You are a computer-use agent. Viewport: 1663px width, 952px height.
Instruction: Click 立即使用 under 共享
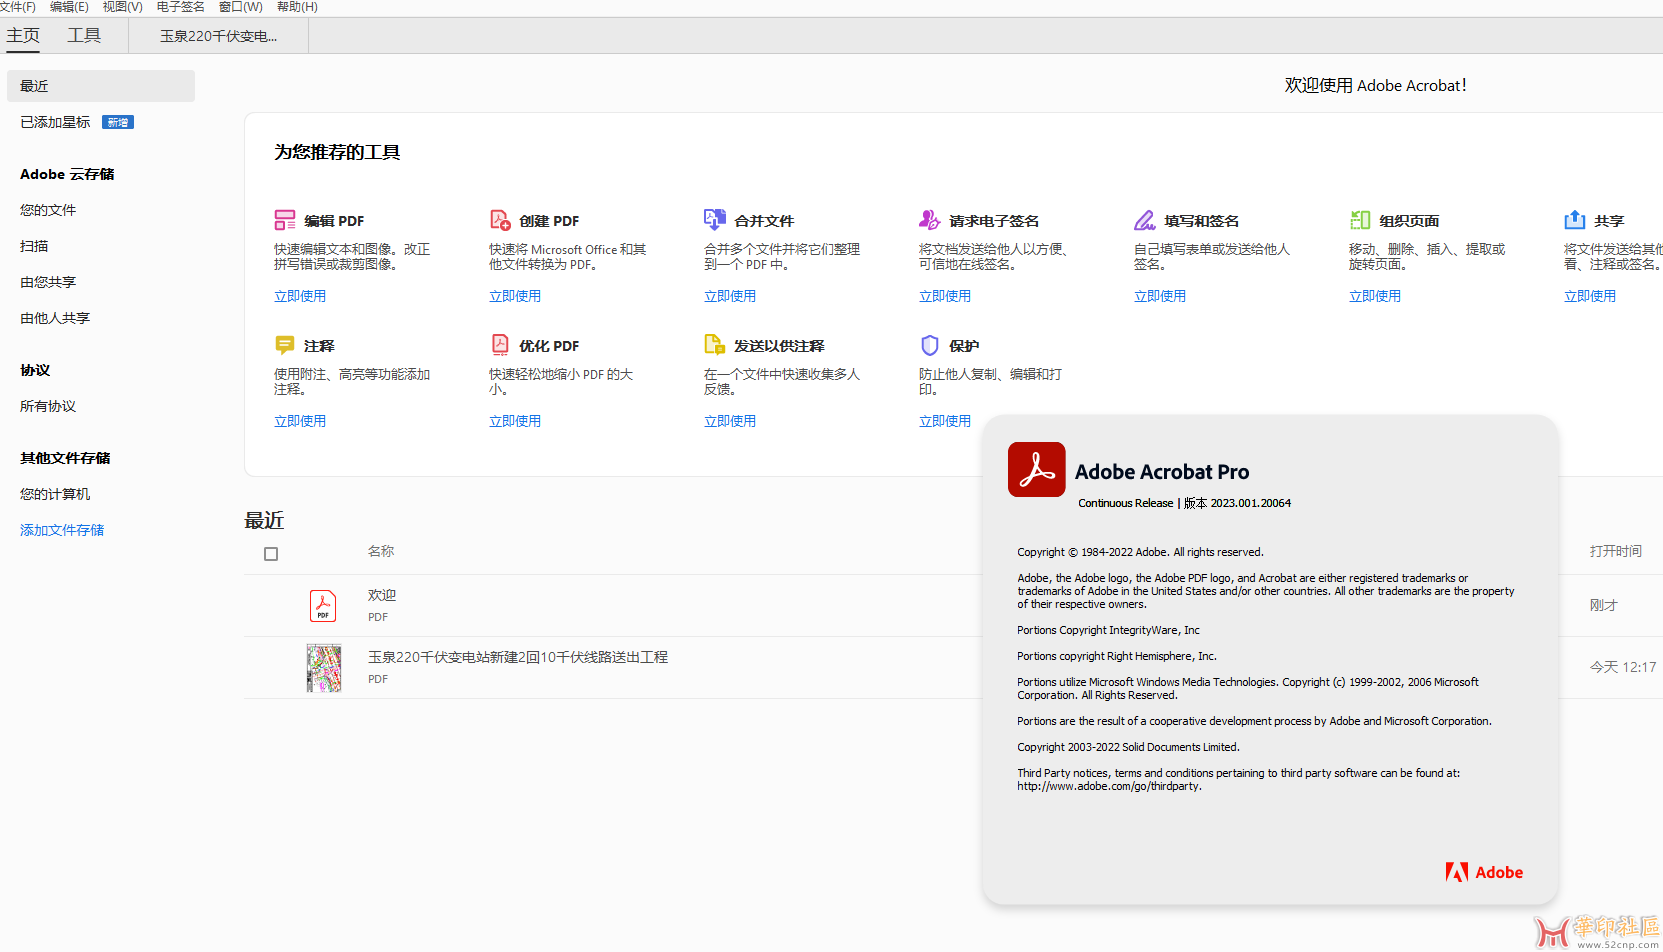click(x=1590, y=296)
